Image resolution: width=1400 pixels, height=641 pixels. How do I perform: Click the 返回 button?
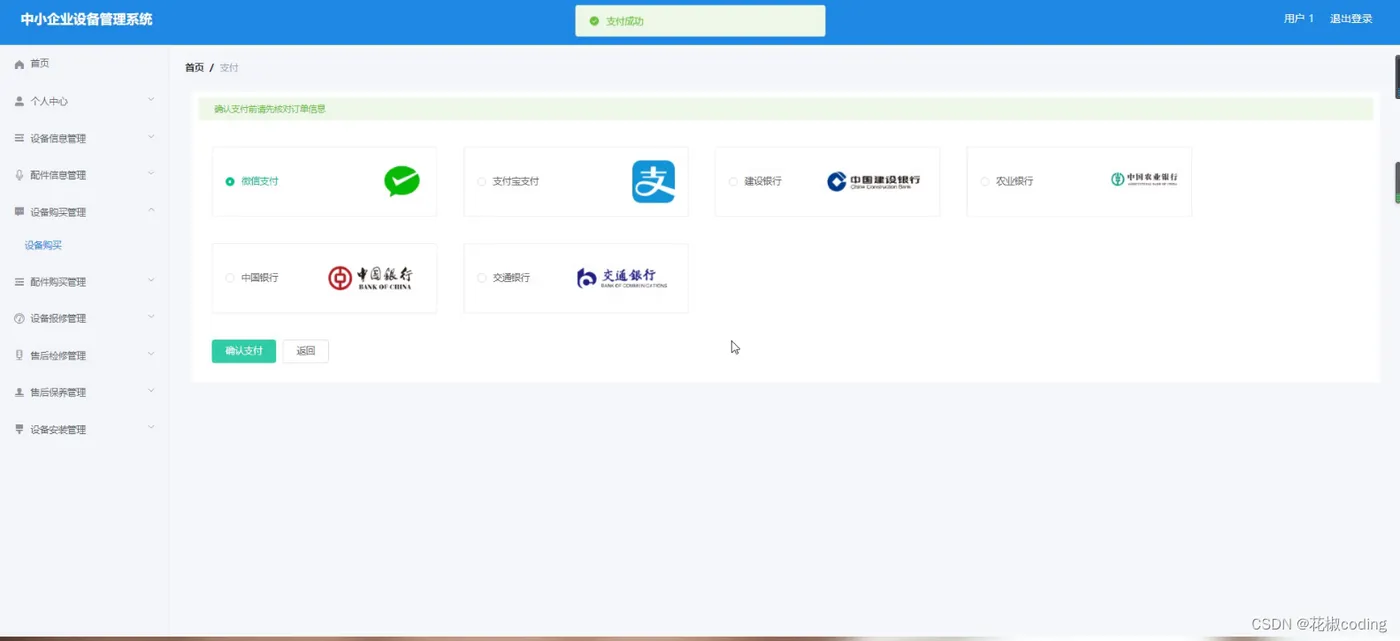click(x=306, y=351)
